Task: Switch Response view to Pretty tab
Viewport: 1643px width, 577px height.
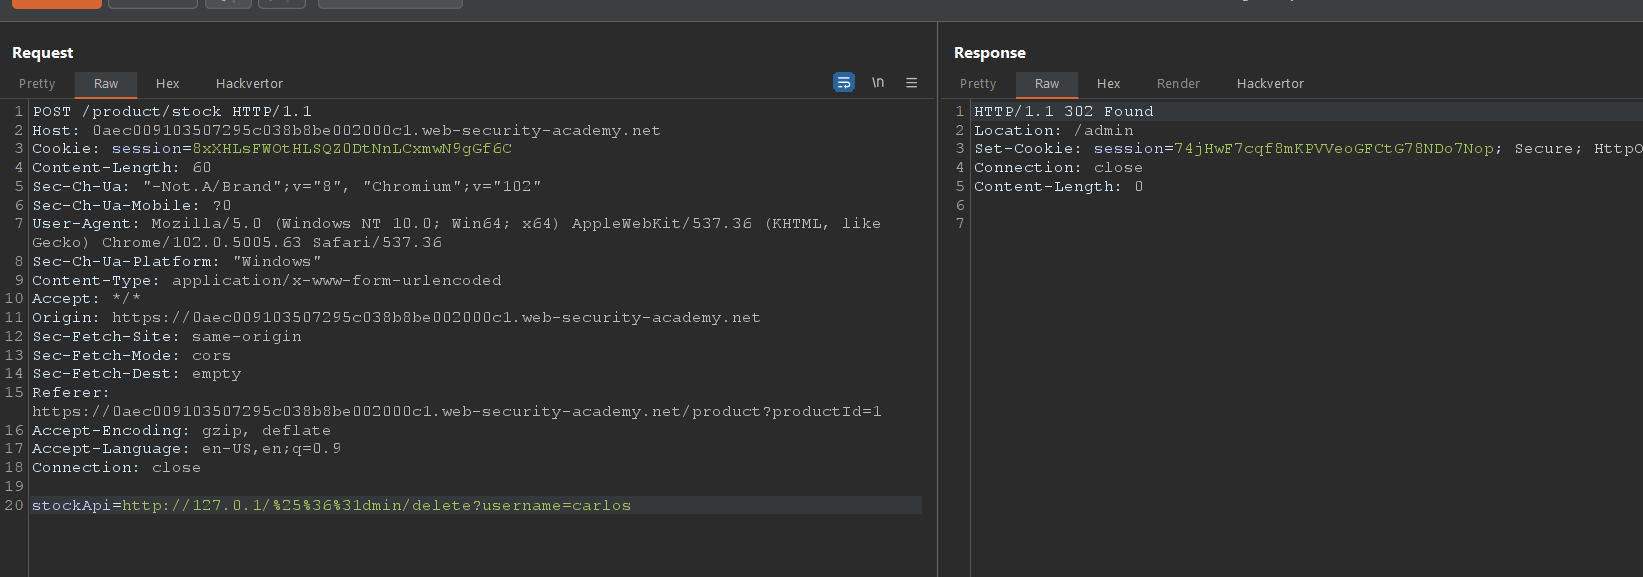Action: [x=977, y=84]
